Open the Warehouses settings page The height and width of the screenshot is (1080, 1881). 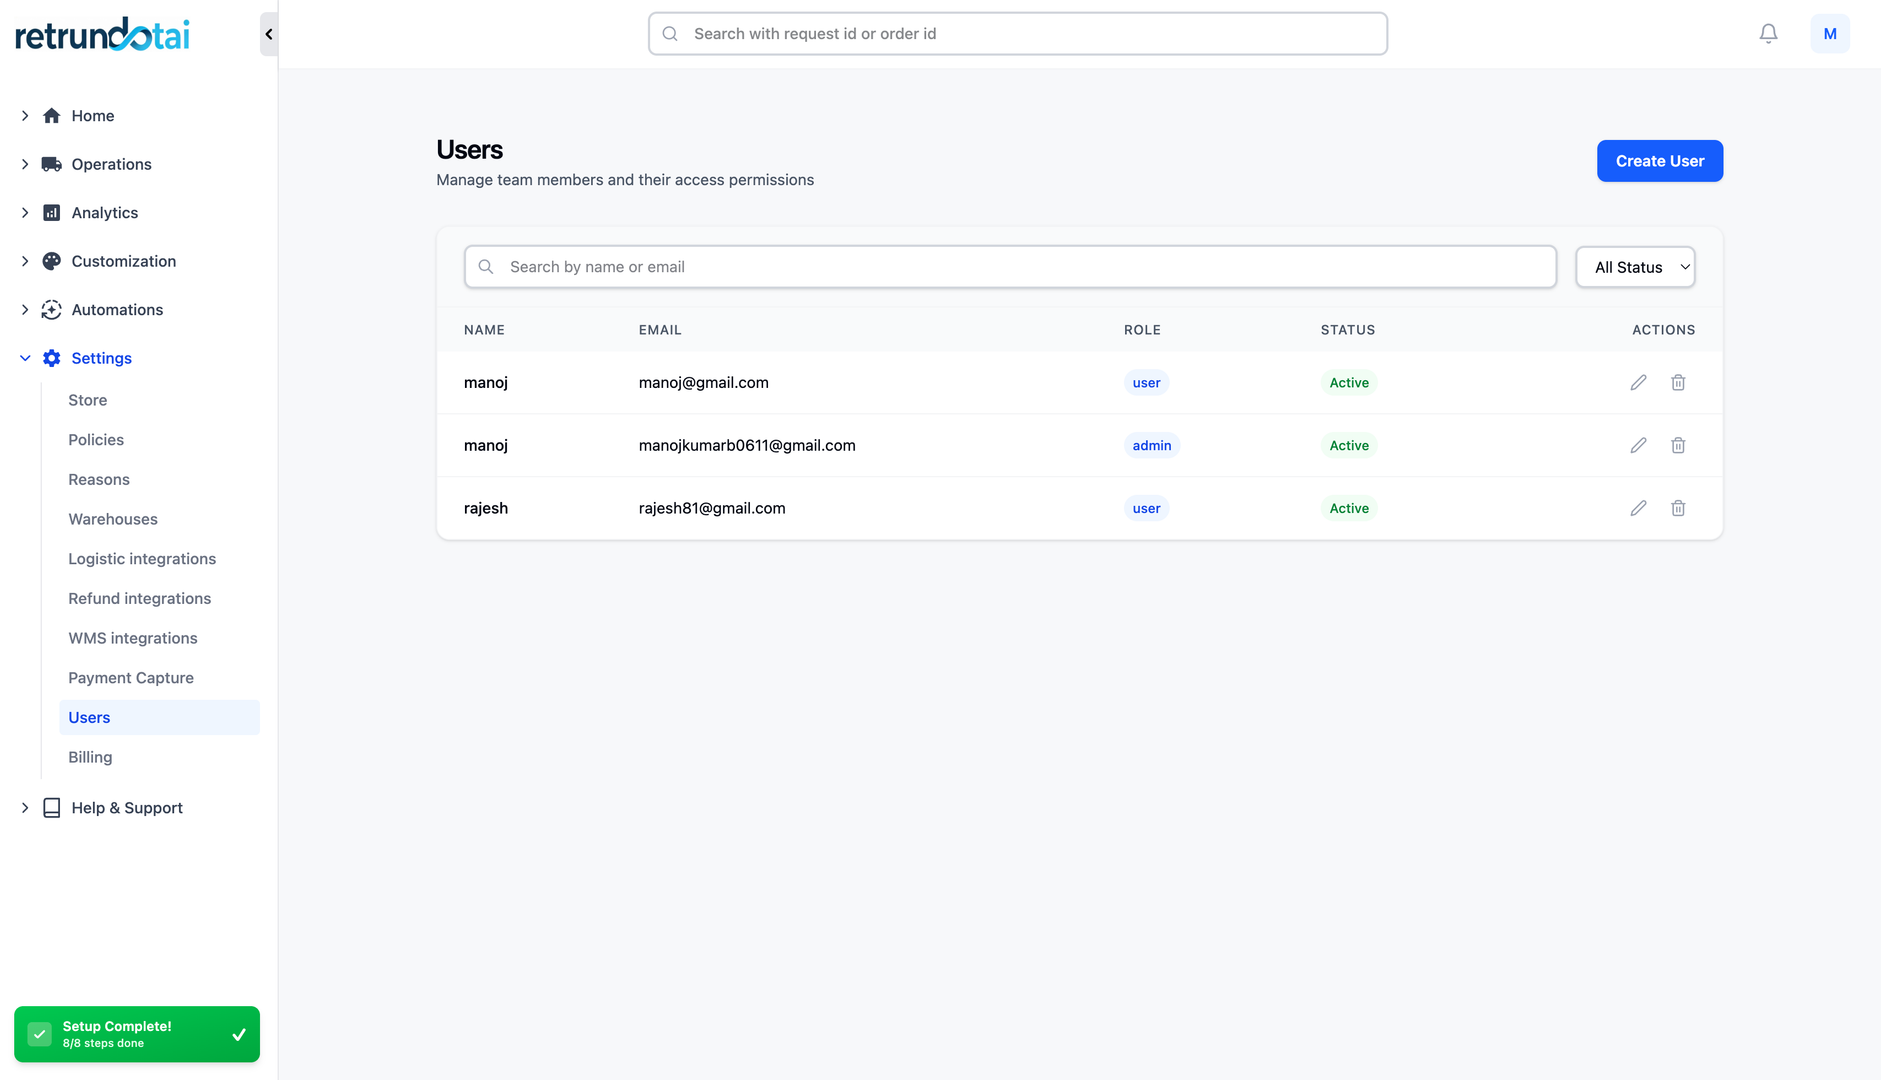coord(112,519)
